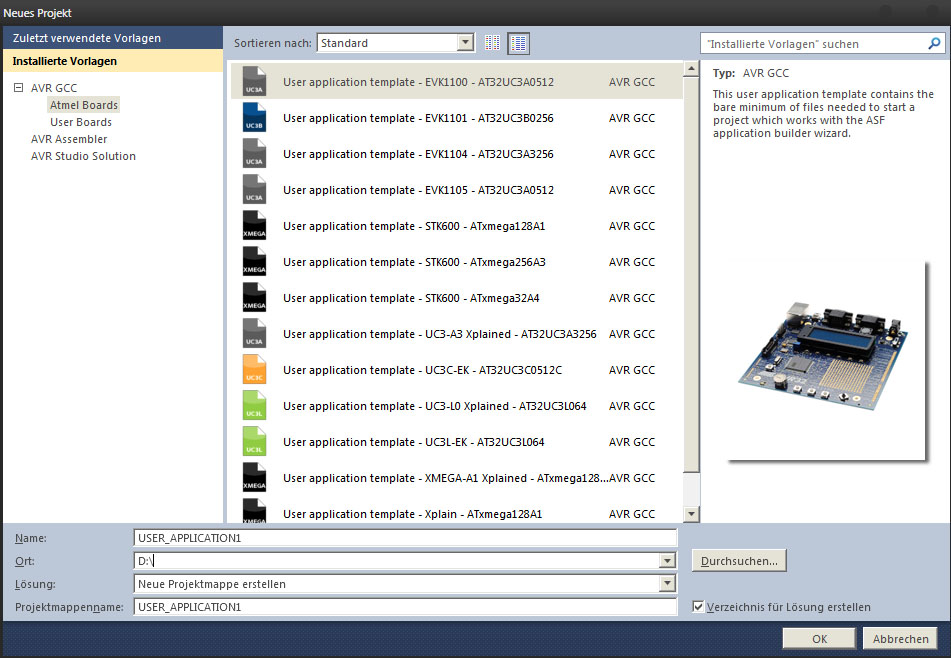
Task: Click the UC3A icon of EVK1105 template
Action: click(254, 190)
